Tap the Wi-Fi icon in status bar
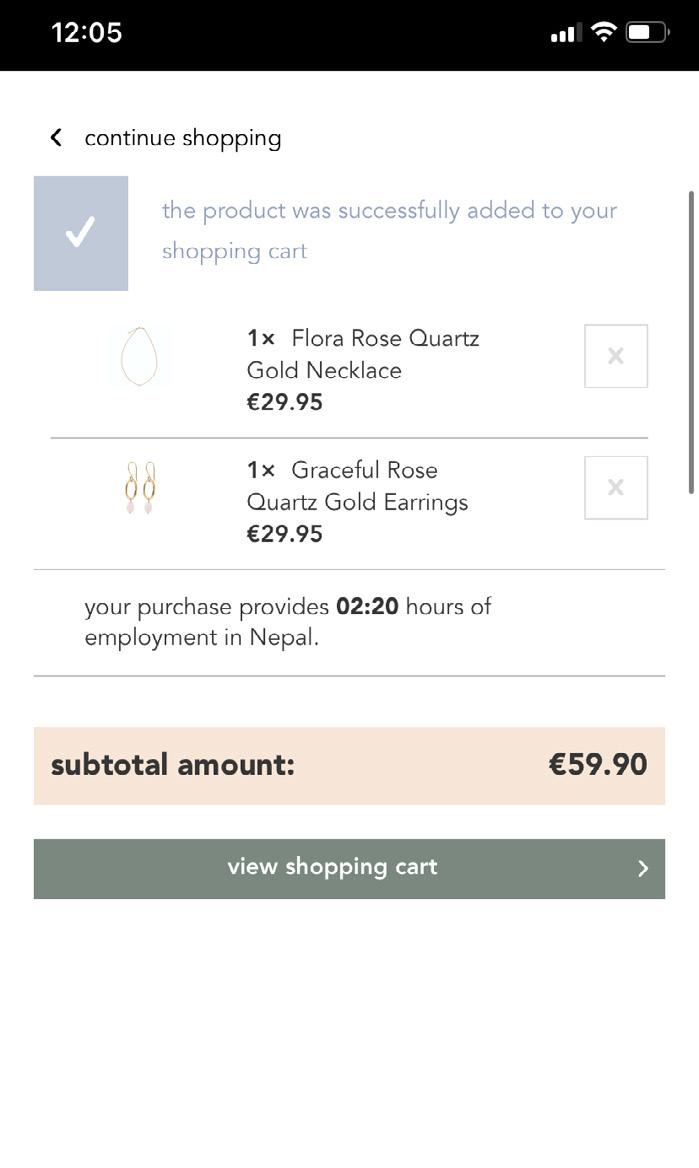This screenshot has height=1168, width=699. coord(603,33)
